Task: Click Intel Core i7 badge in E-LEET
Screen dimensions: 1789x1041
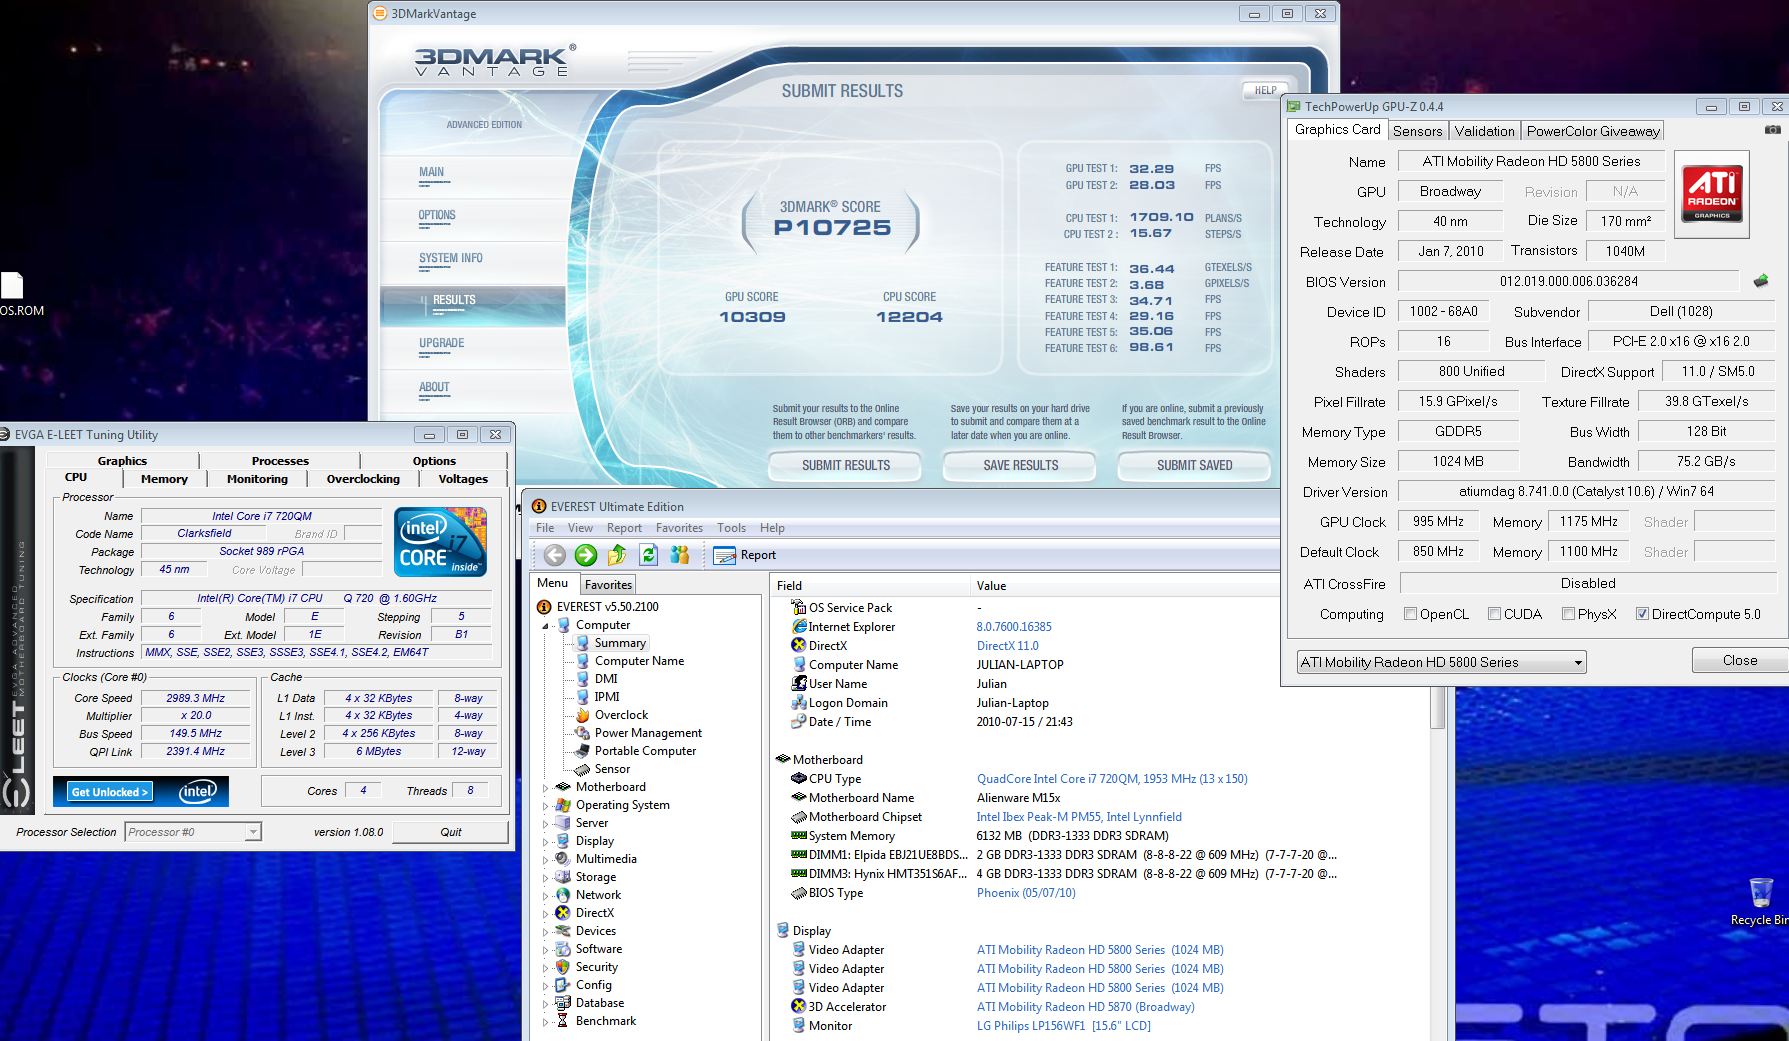Action: coord(440,541)
